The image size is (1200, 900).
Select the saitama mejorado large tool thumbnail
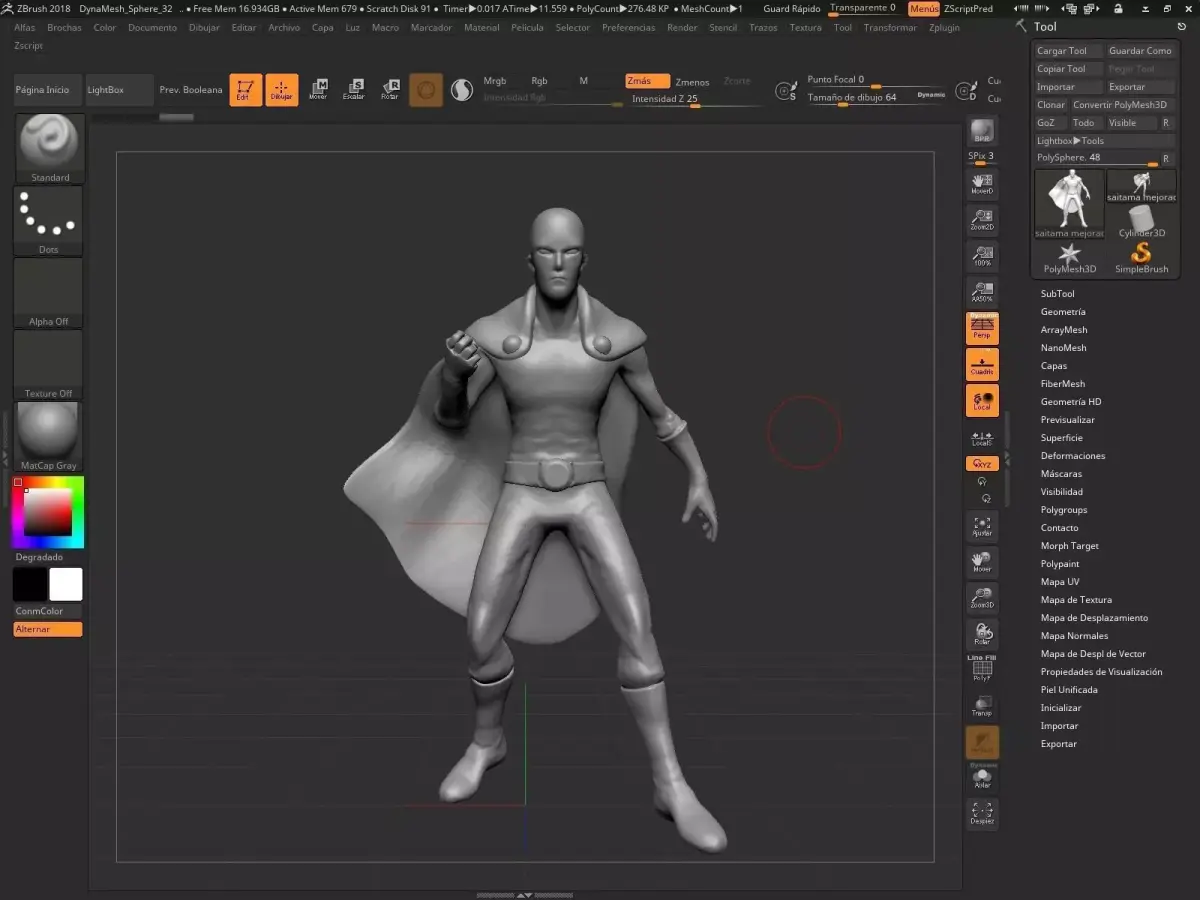pyautogui.click(x=1070, y=204)
